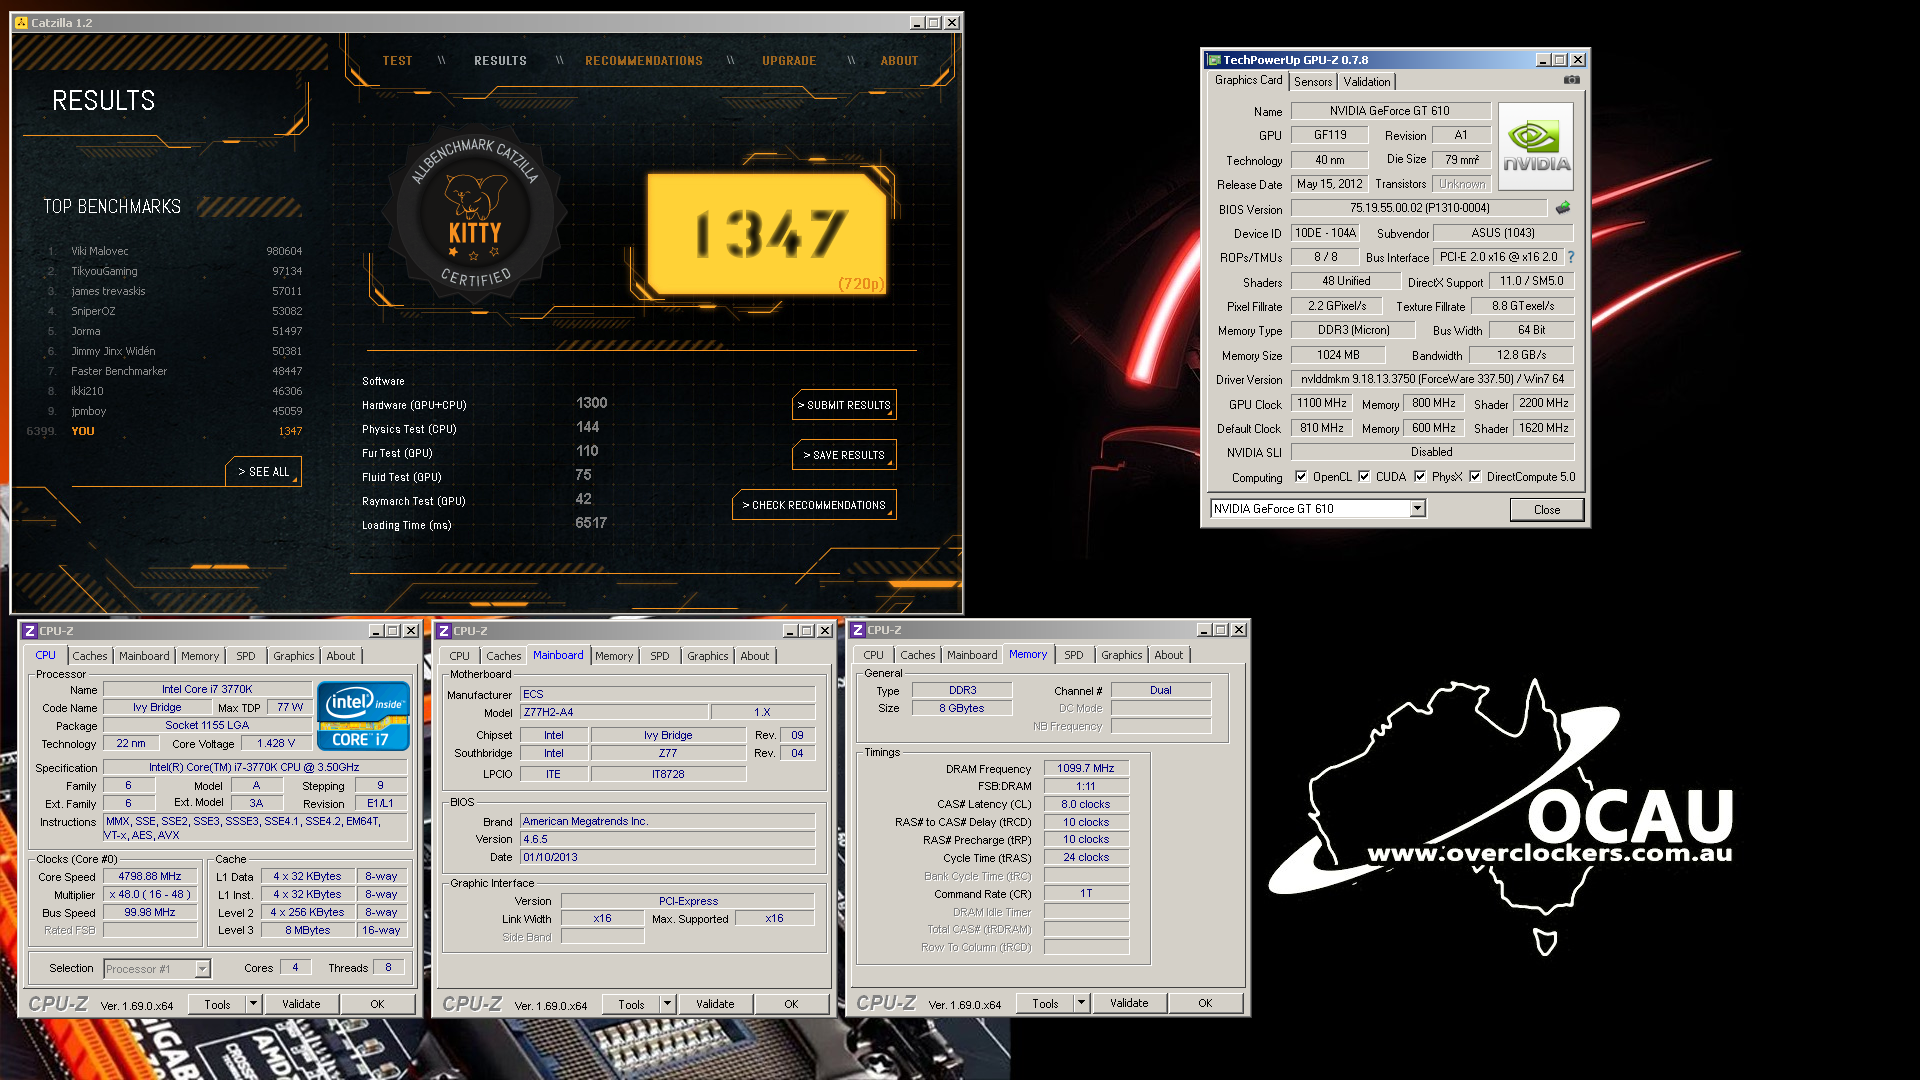Image resolution: width=1920 pixels, height=1080 pixels.
Task: Click the GPU-Z title bar app icon
Action: (x=1214, y=60)
